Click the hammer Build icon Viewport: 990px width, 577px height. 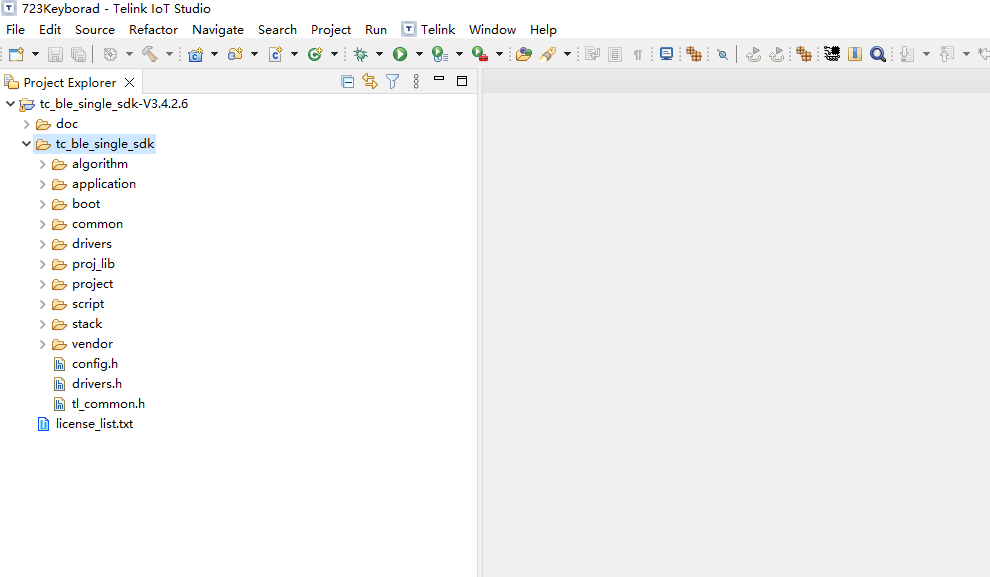click(x=150, y=54)
